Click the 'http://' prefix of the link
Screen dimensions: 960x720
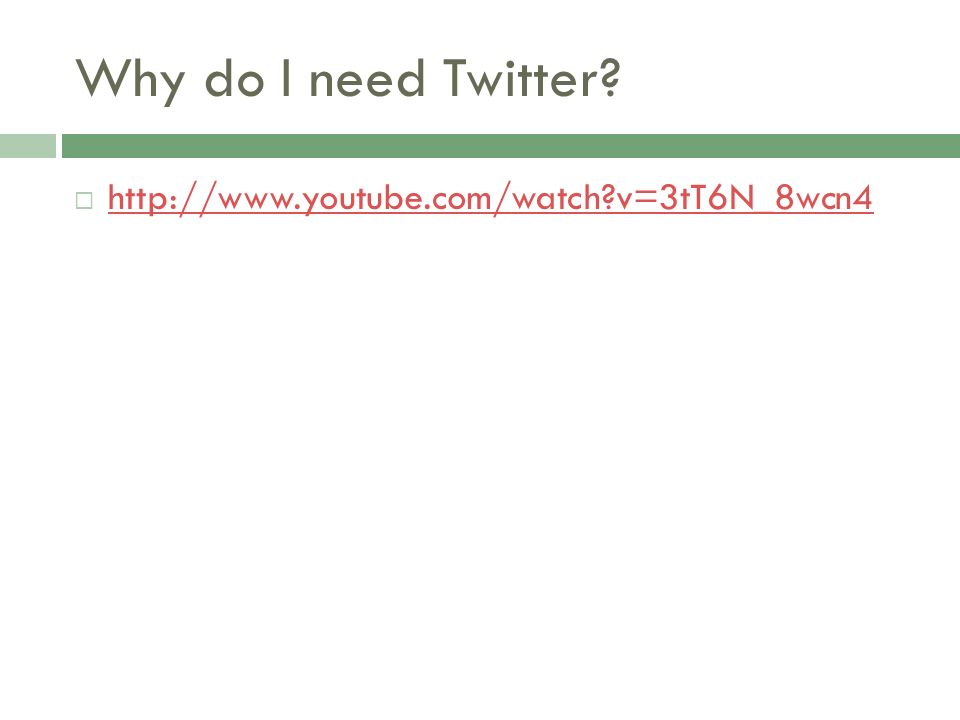[162, 198]
